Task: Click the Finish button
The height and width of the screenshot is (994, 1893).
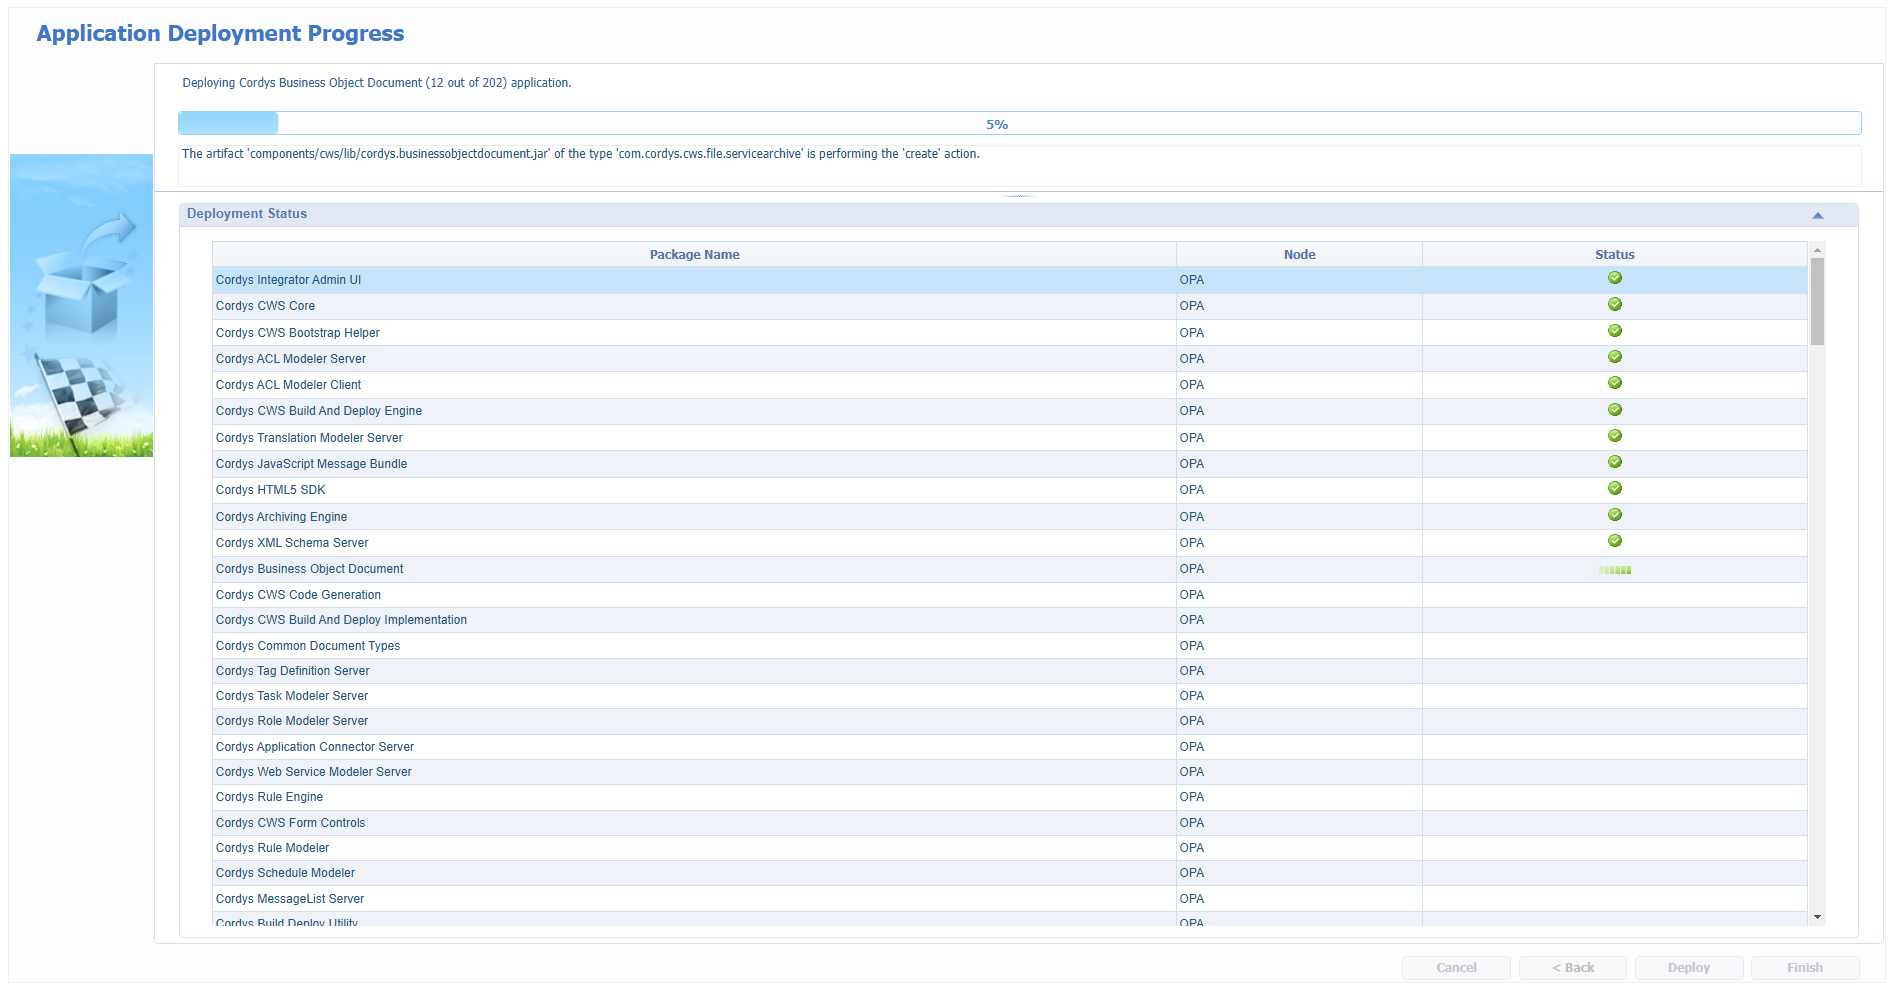Action: pos(1805,968)
